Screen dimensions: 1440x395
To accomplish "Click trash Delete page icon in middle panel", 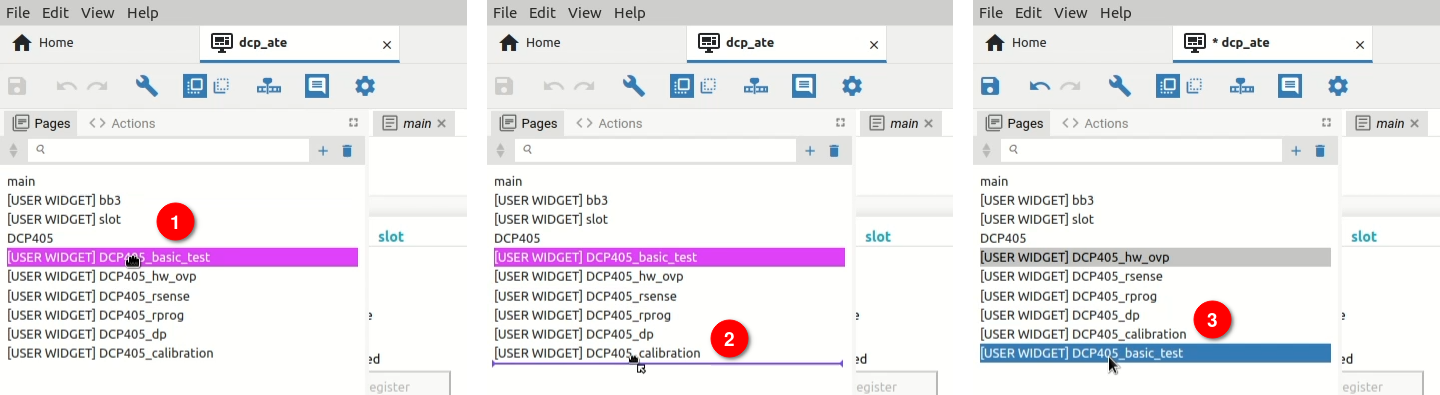I will (x=833, y=151).
